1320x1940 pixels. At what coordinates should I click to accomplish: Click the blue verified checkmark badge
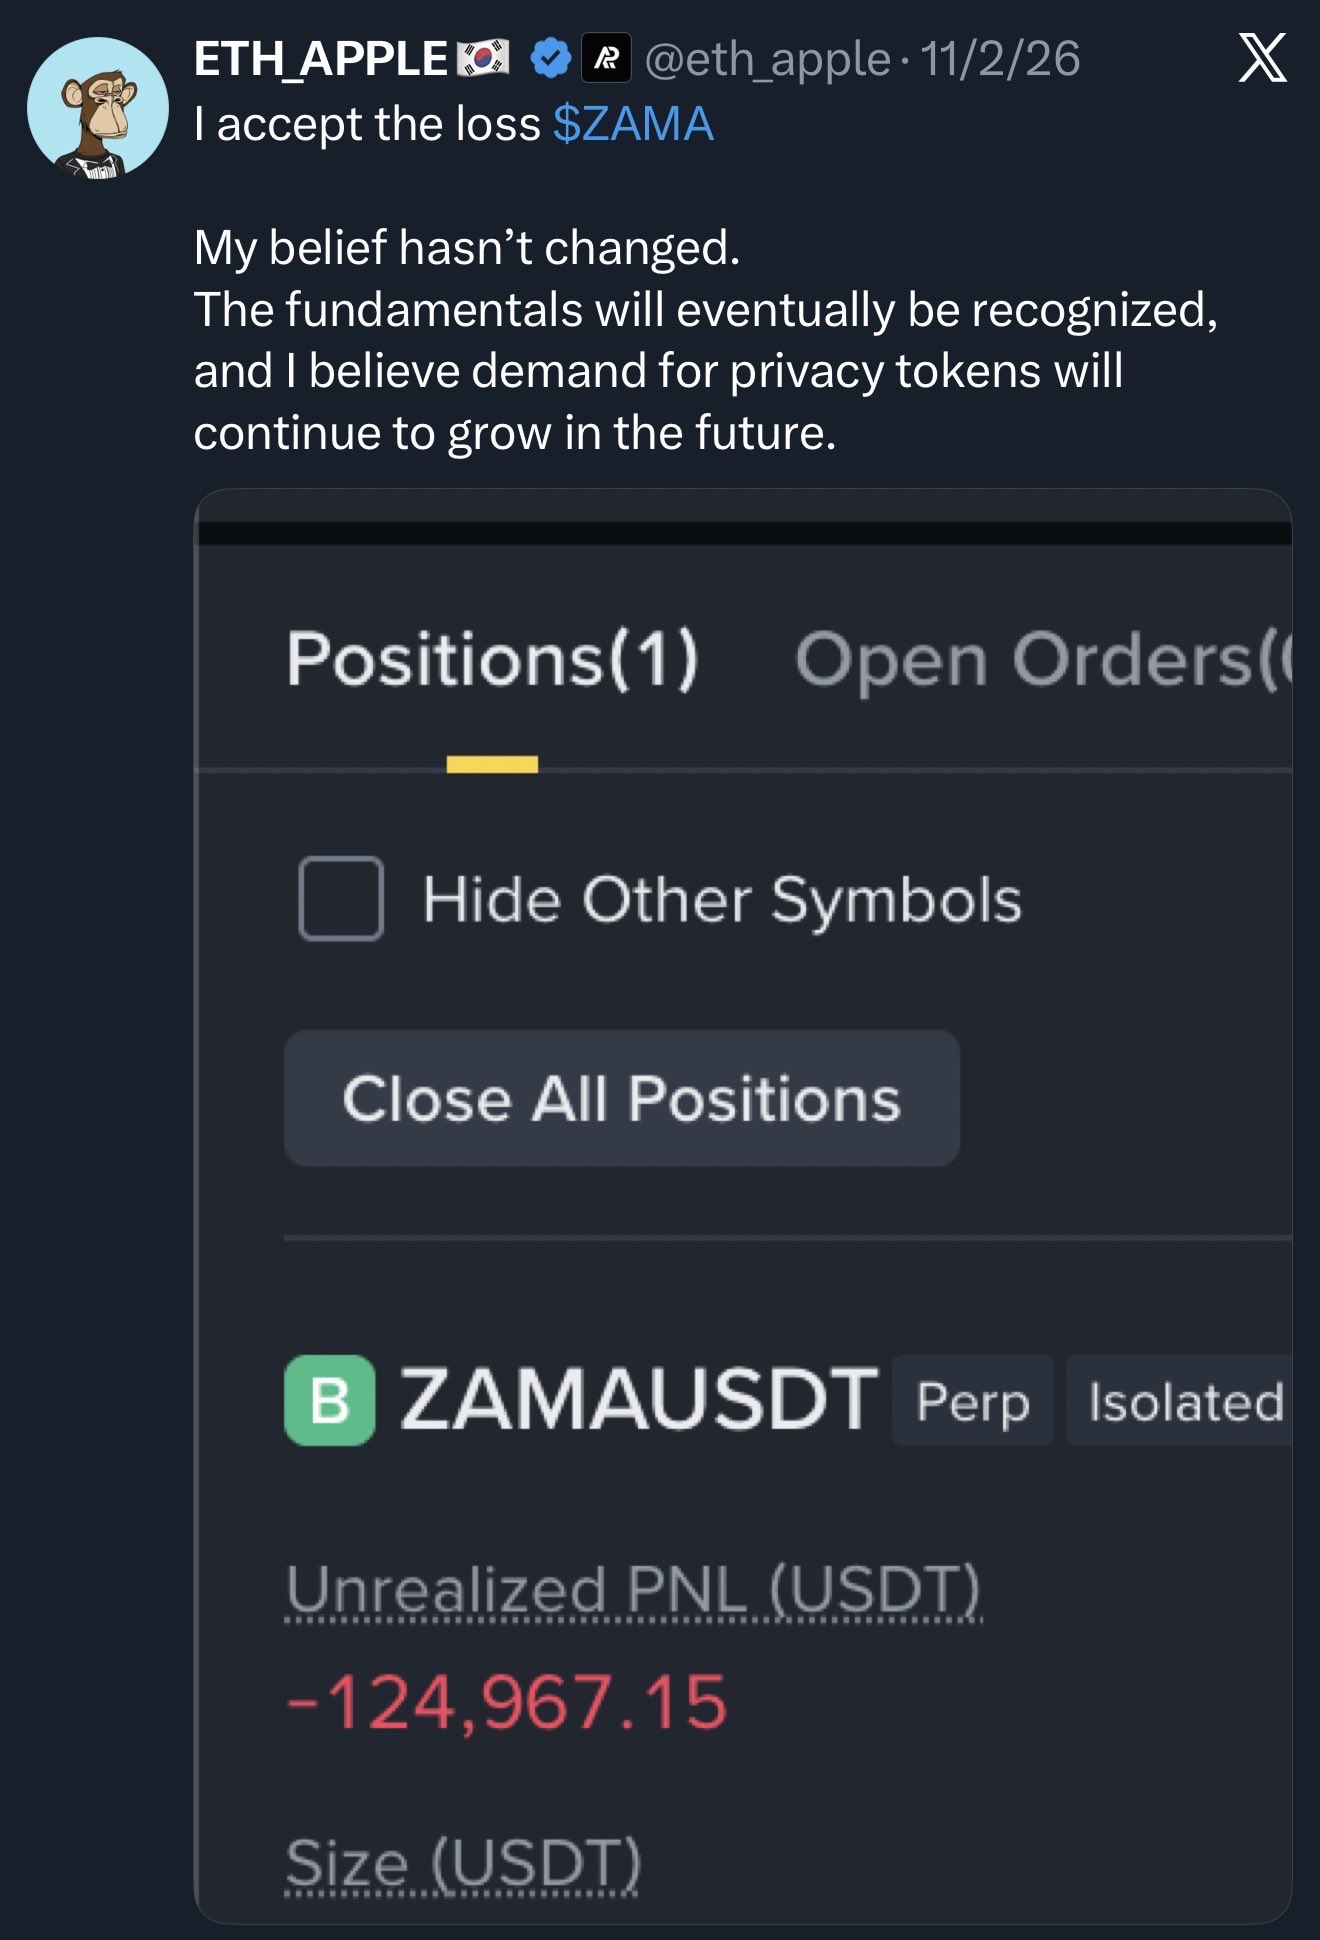(549, 58)
